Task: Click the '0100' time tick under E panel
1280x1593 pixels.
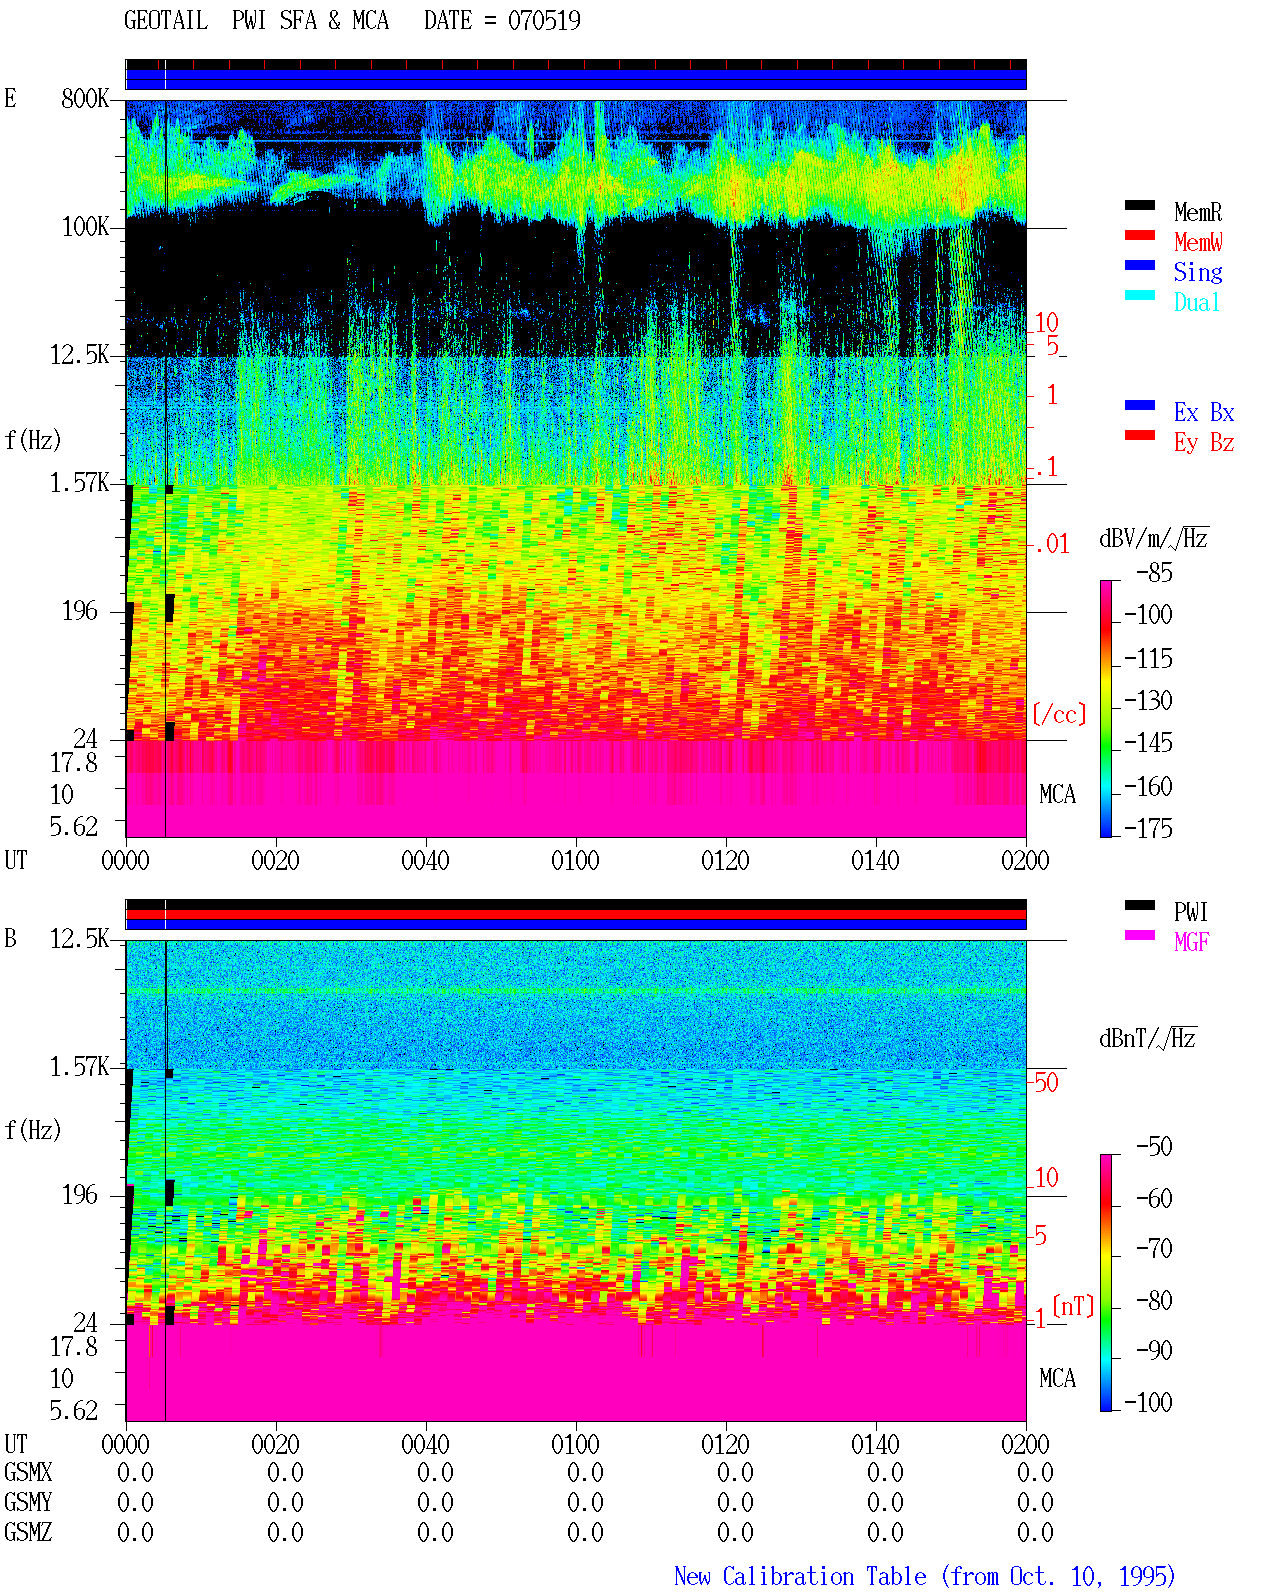Action: click(576, 861)
